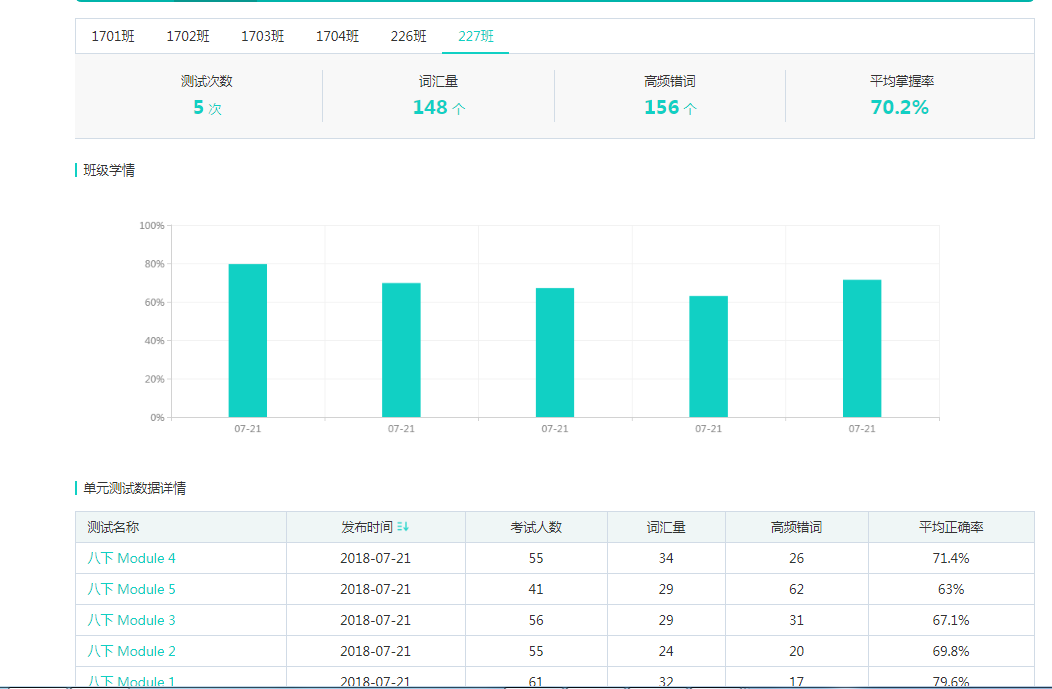Image resolution: width=1052 pixels, height=689 pixels.
Task: Click Module 3 error word count 31
Action: point(796,620)
